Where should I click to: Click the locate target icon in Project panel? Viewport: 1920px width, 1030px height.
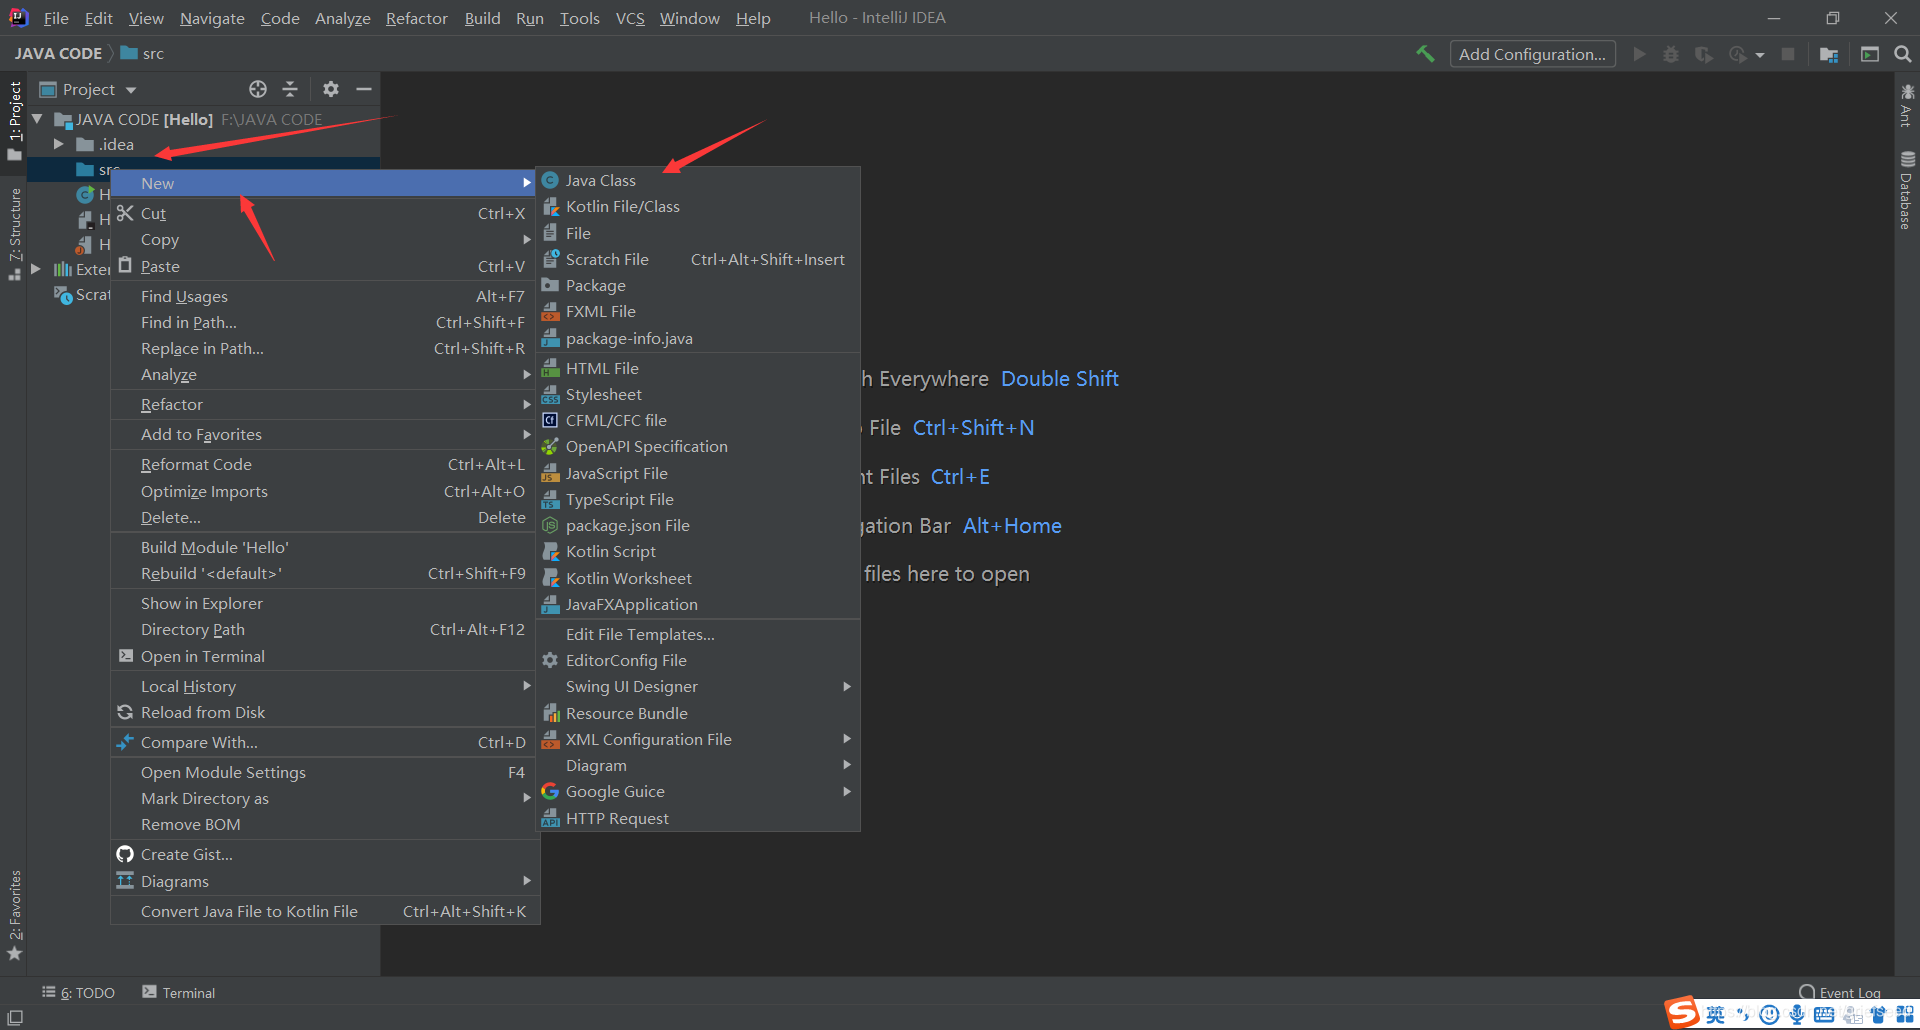point(258,89)
